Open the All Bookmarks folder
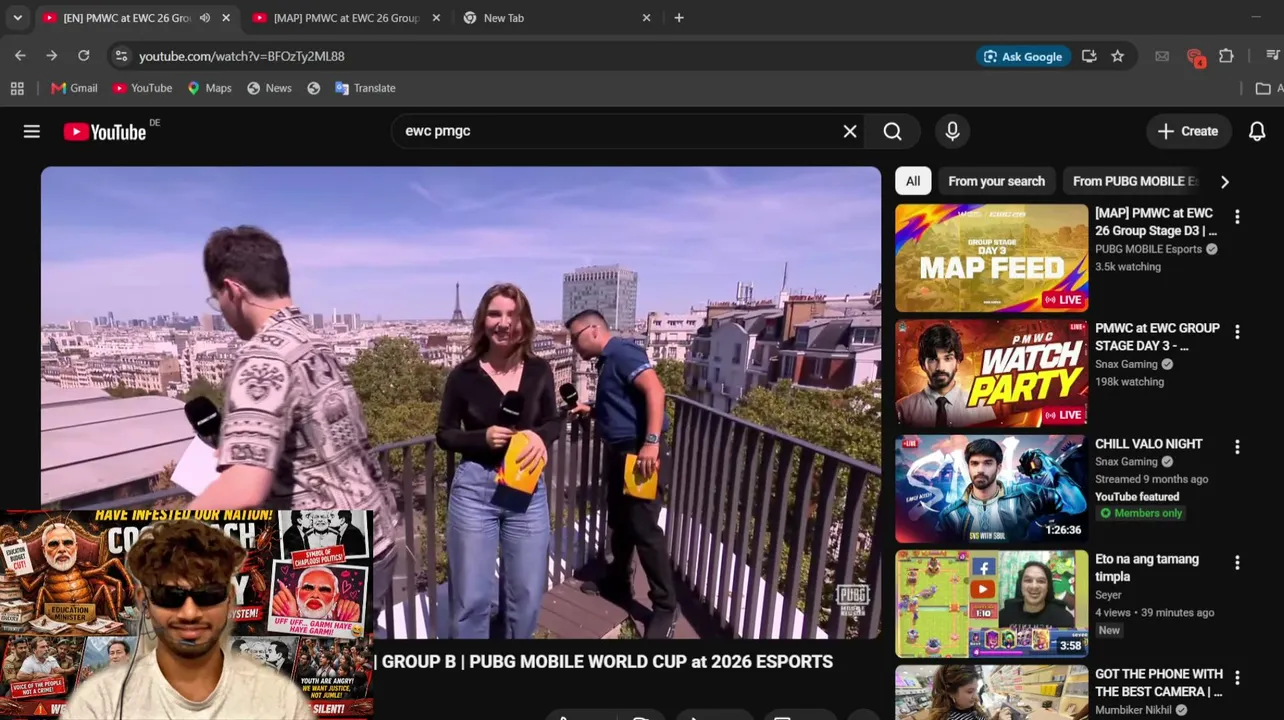Screen dimensions: 1284x720 (1268, 88)
